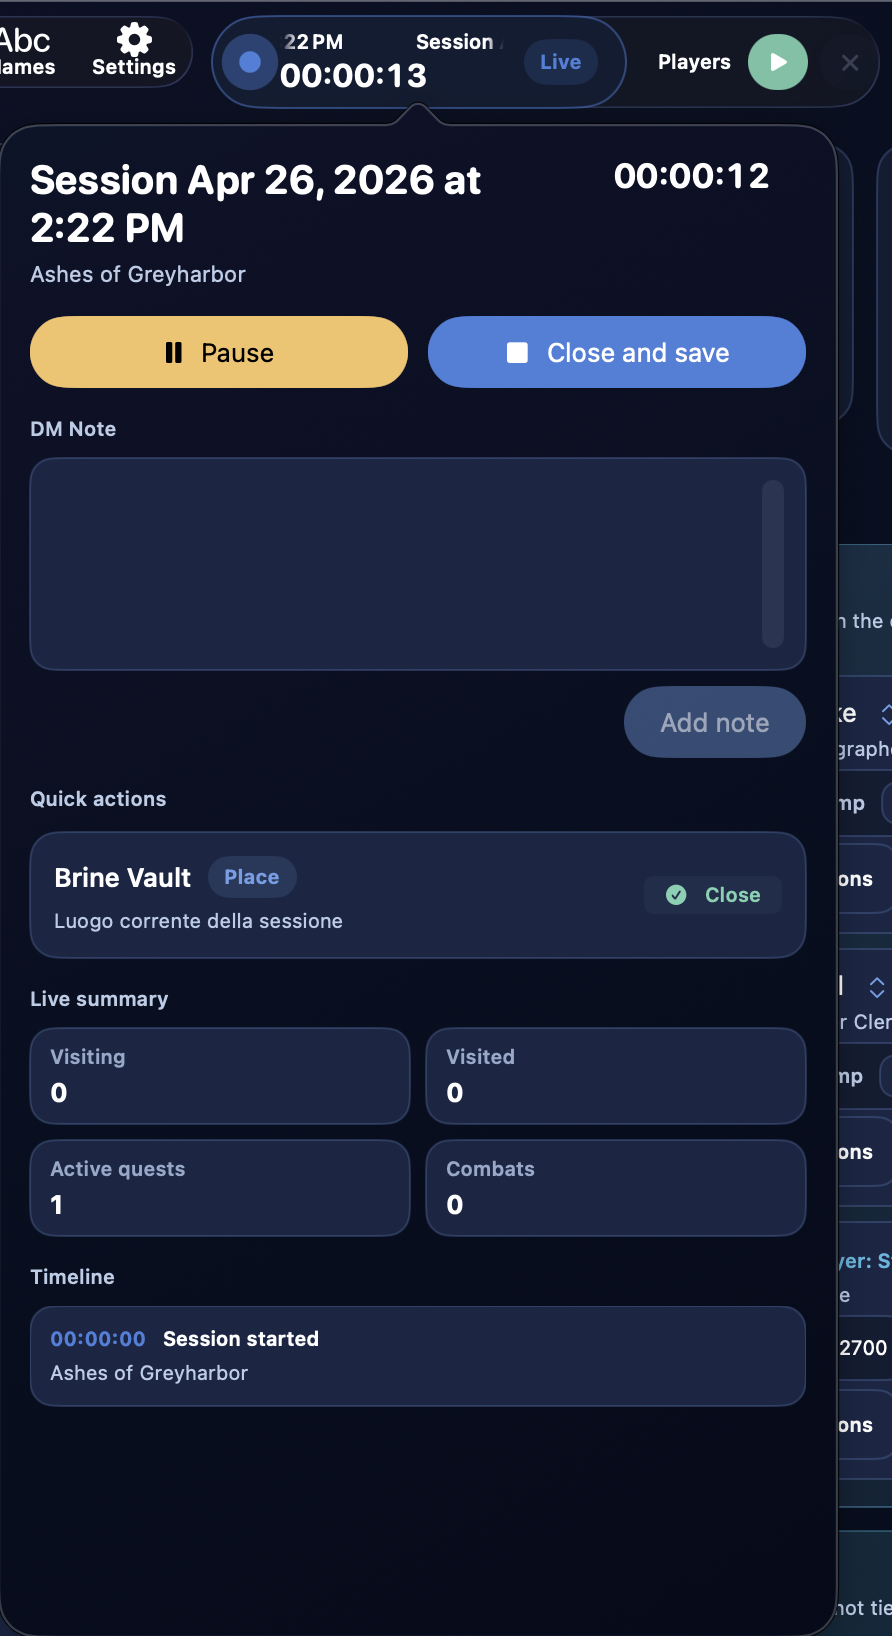The width and height of the screenshot is (892, 1636).
Task: Click the blue record indicator circle
Action: tap(250, 62)
